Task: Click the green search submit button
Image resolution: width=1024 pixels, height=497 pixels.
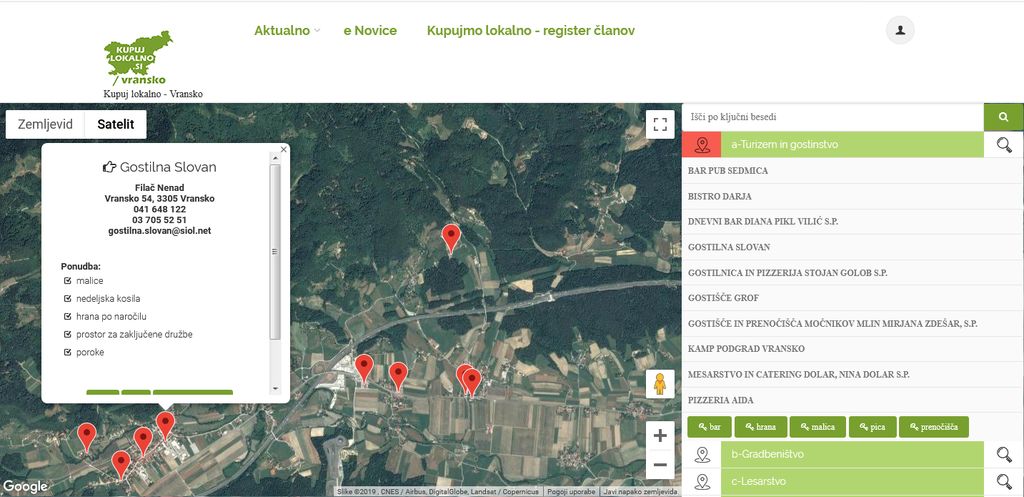Action: pyautogui.click(x=1003, y=116)
